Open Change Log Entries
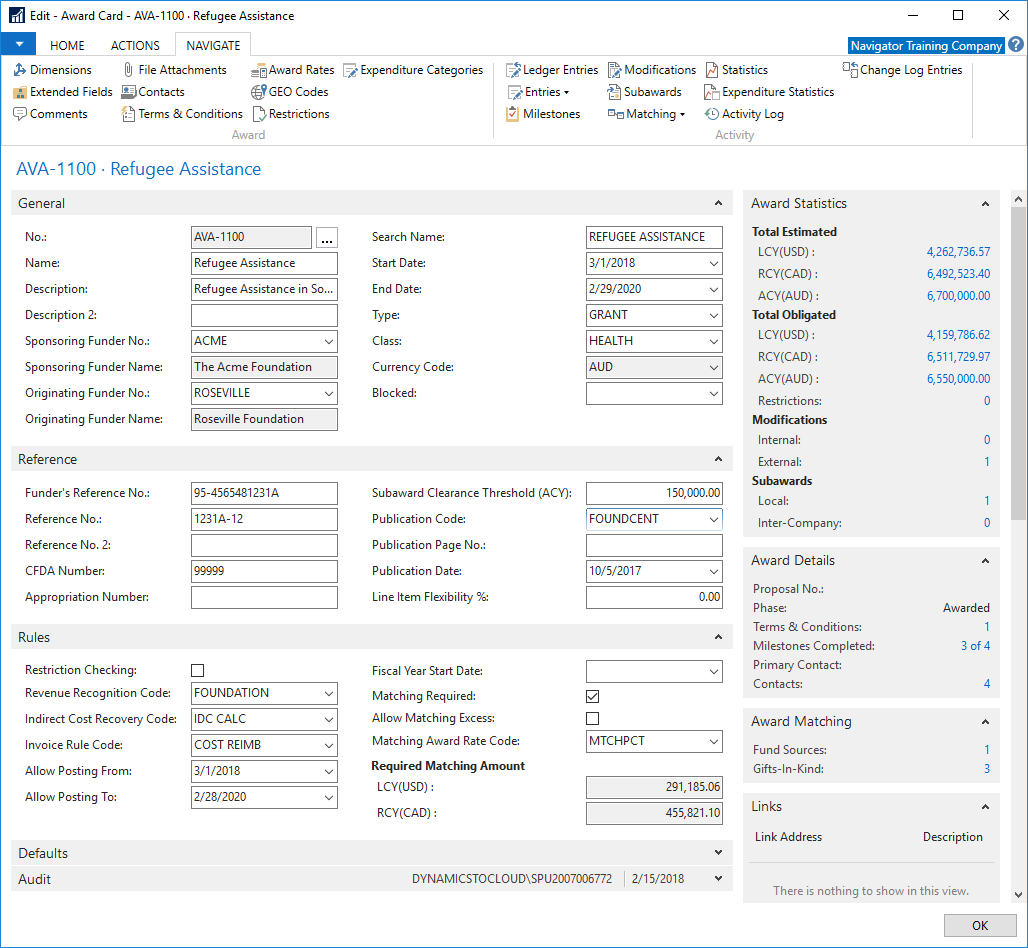 (x=903, y=69)
